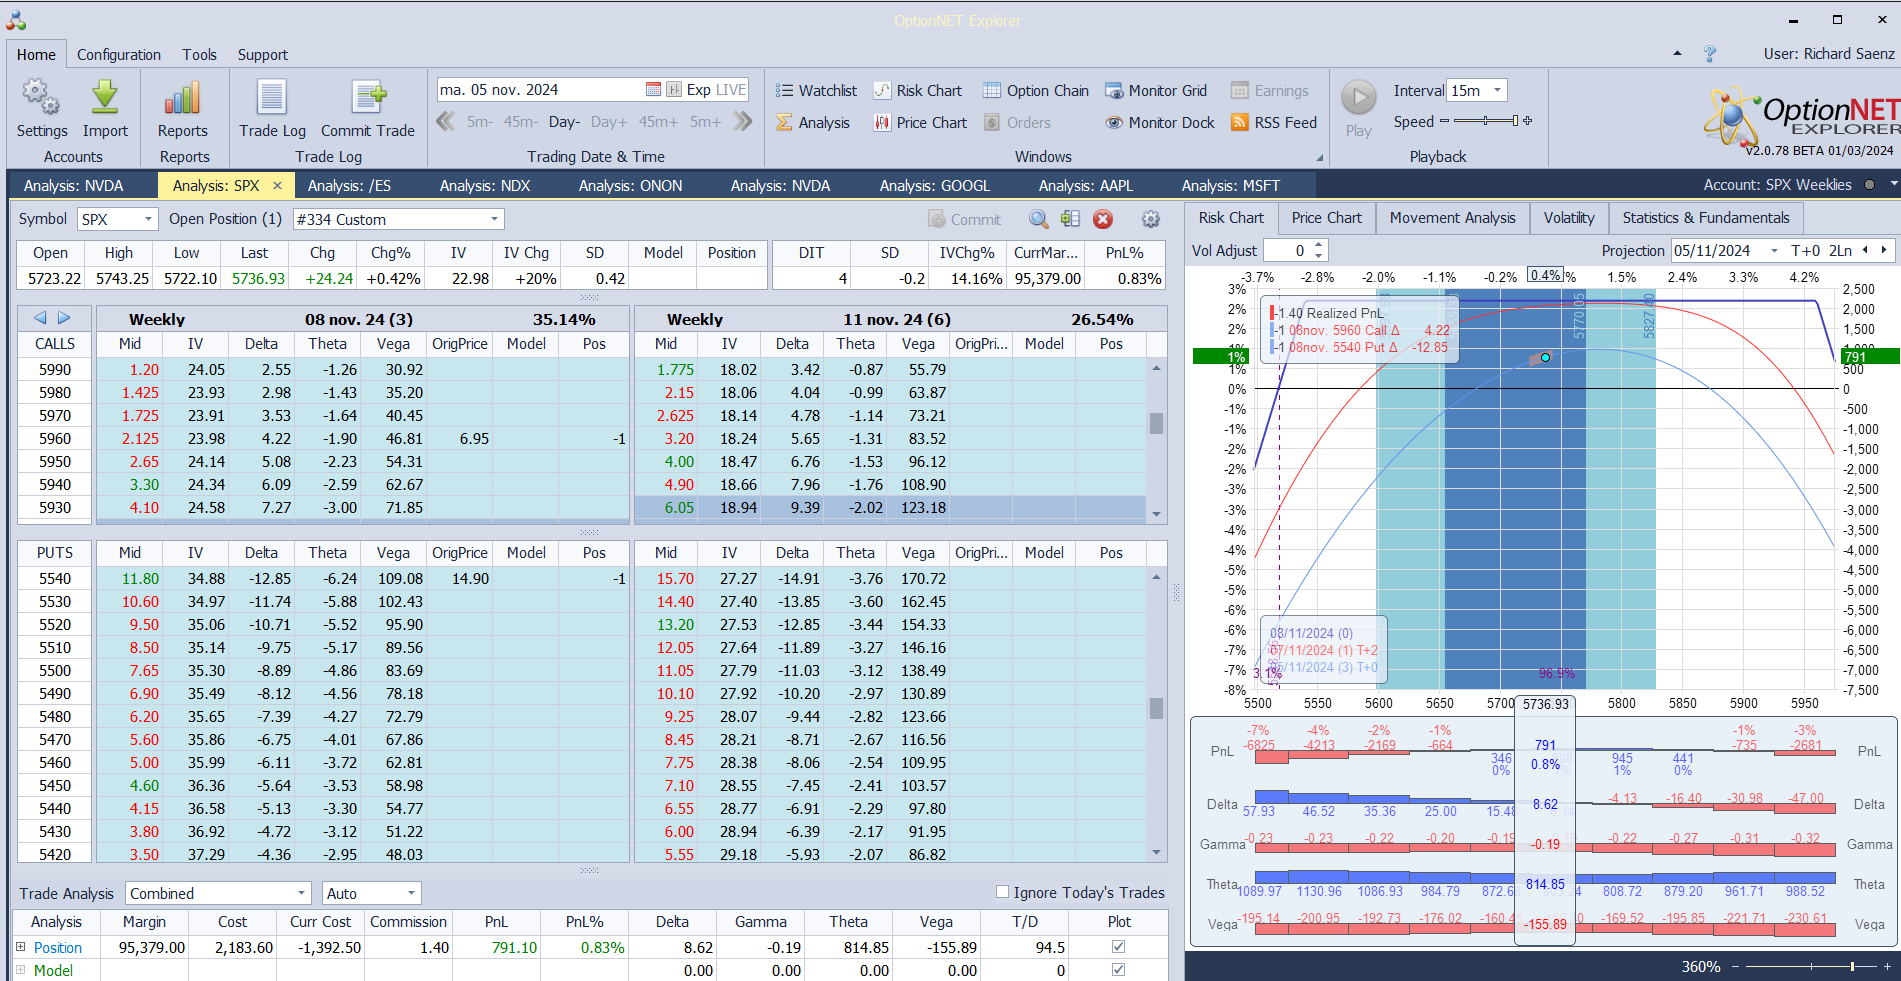Viewport: 1901px width, 981px height.
Task: Open the Monitor Grid window
Action: [x=1156, y=91]
